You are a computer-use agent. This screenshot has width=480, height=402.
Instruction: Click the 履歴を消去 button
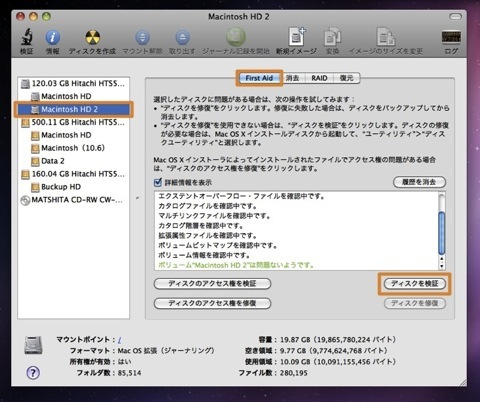click(x=419, y=182)
